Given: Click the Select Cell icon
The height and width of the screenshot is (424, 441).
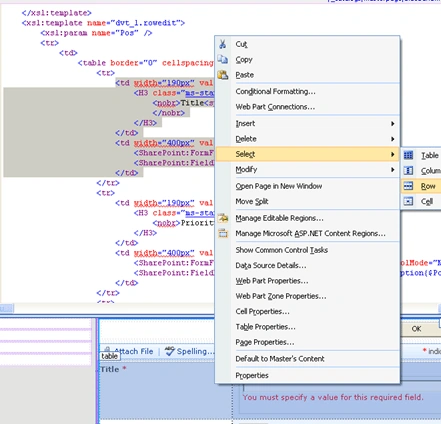Looking at the screenshot, I should coord(408,201).
